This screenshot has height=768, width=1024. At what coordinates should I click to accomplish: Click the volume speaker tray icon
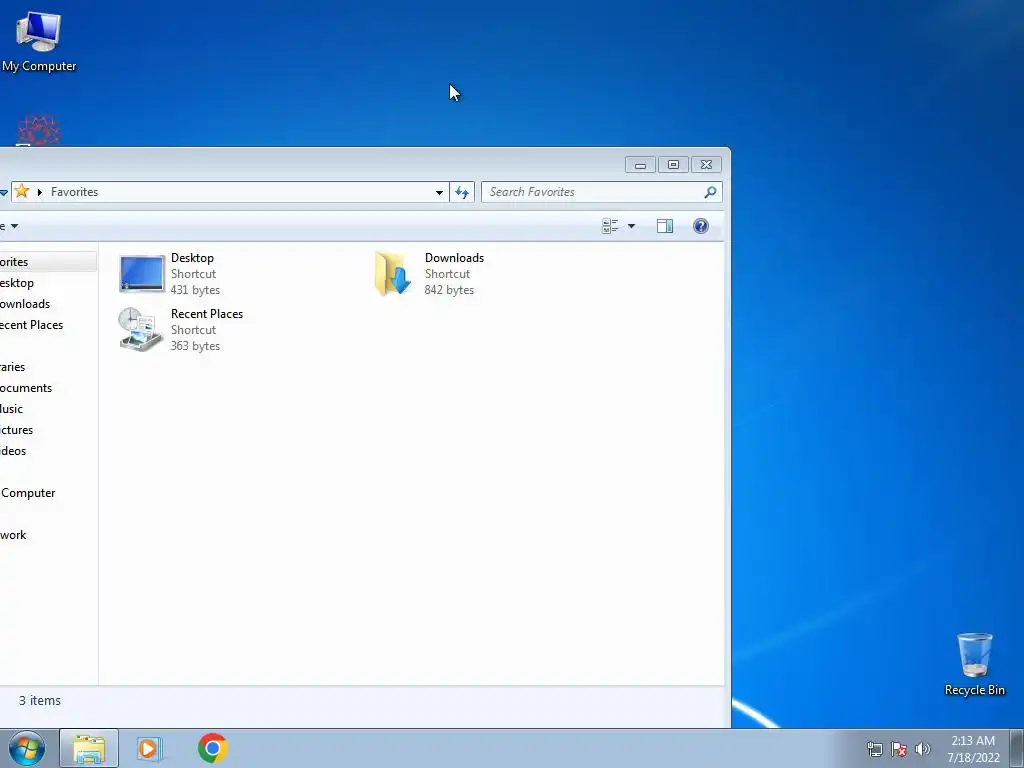[x=923, y=749]
